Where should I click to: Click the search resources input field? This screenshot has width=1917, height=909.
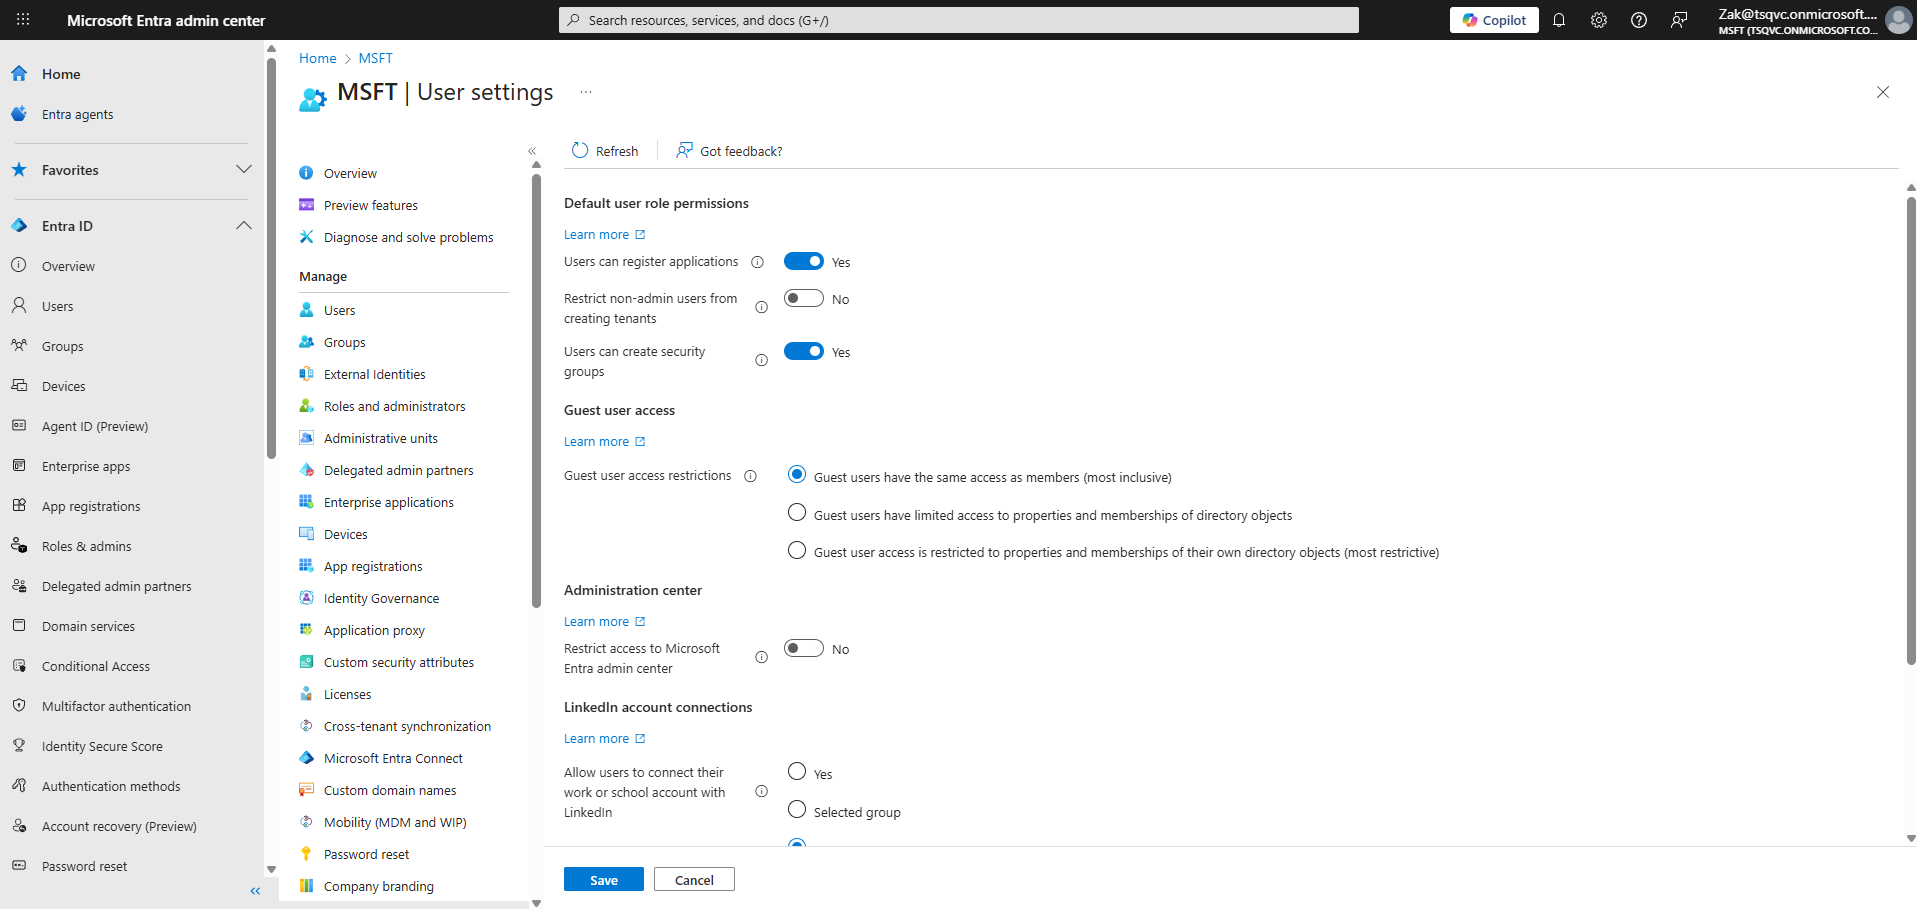[x=958, y=20]
